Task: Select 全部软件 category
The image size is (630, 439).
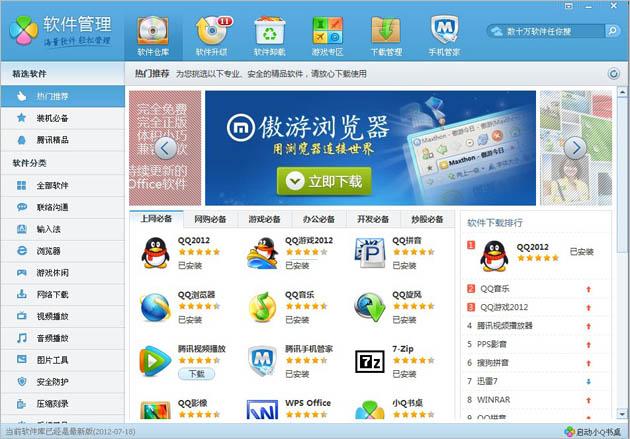Action: pyautogui.click(x=63, y=186)
